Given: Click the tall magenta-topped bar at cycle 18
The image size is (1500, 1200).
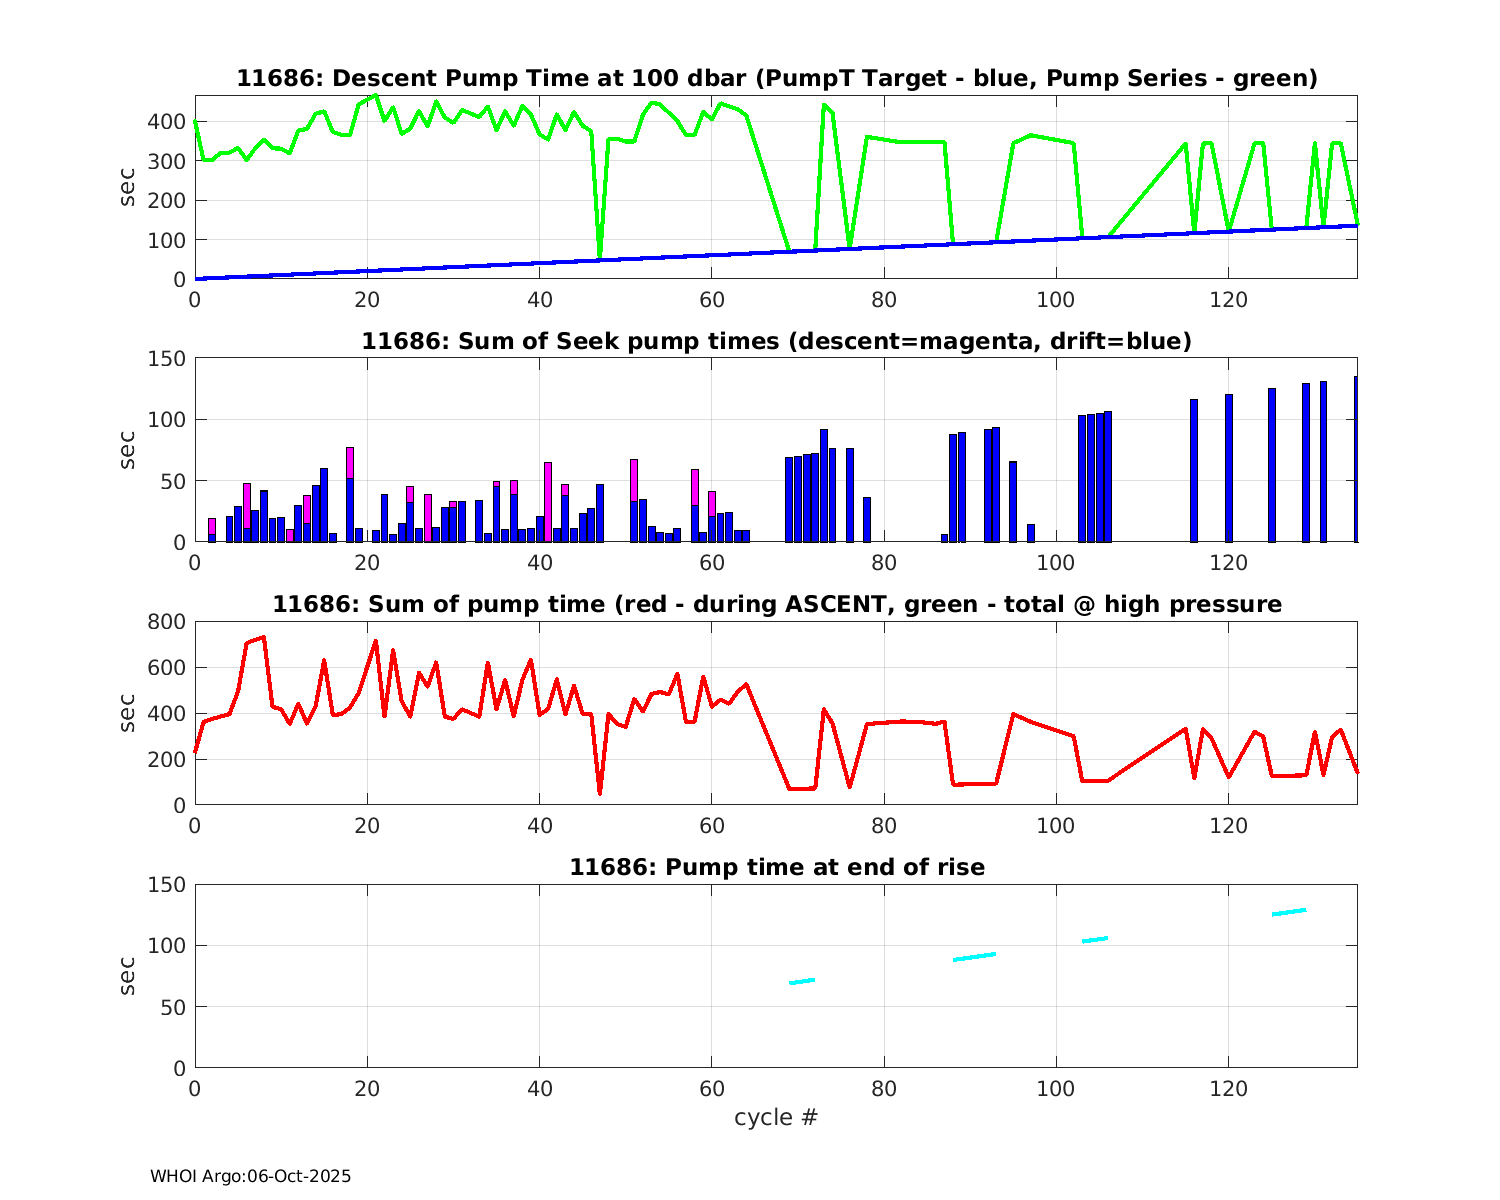Looking at the screenshot, I should [350, 495].
